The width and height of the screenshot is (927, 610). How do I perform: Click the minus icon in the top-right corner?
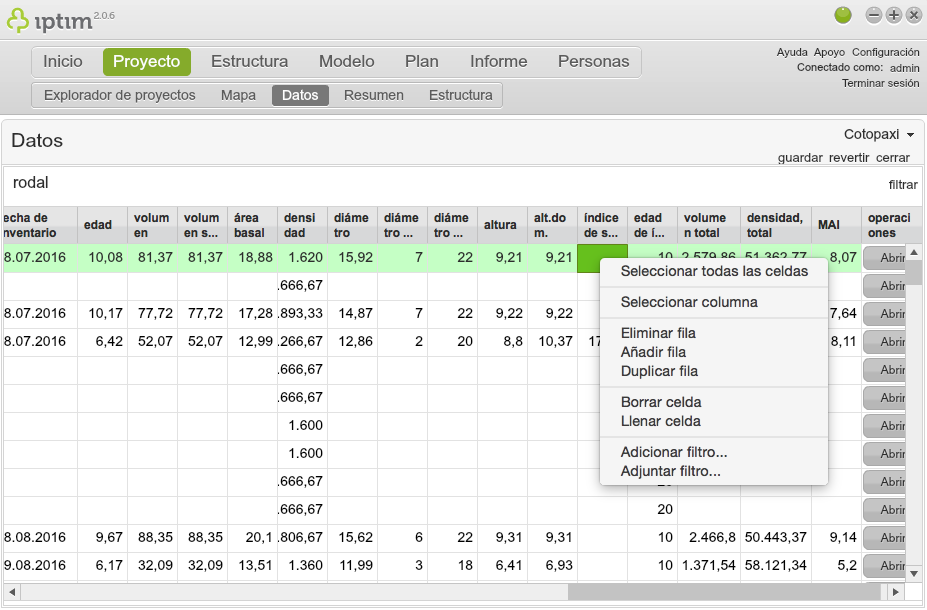tap(874, 15)
